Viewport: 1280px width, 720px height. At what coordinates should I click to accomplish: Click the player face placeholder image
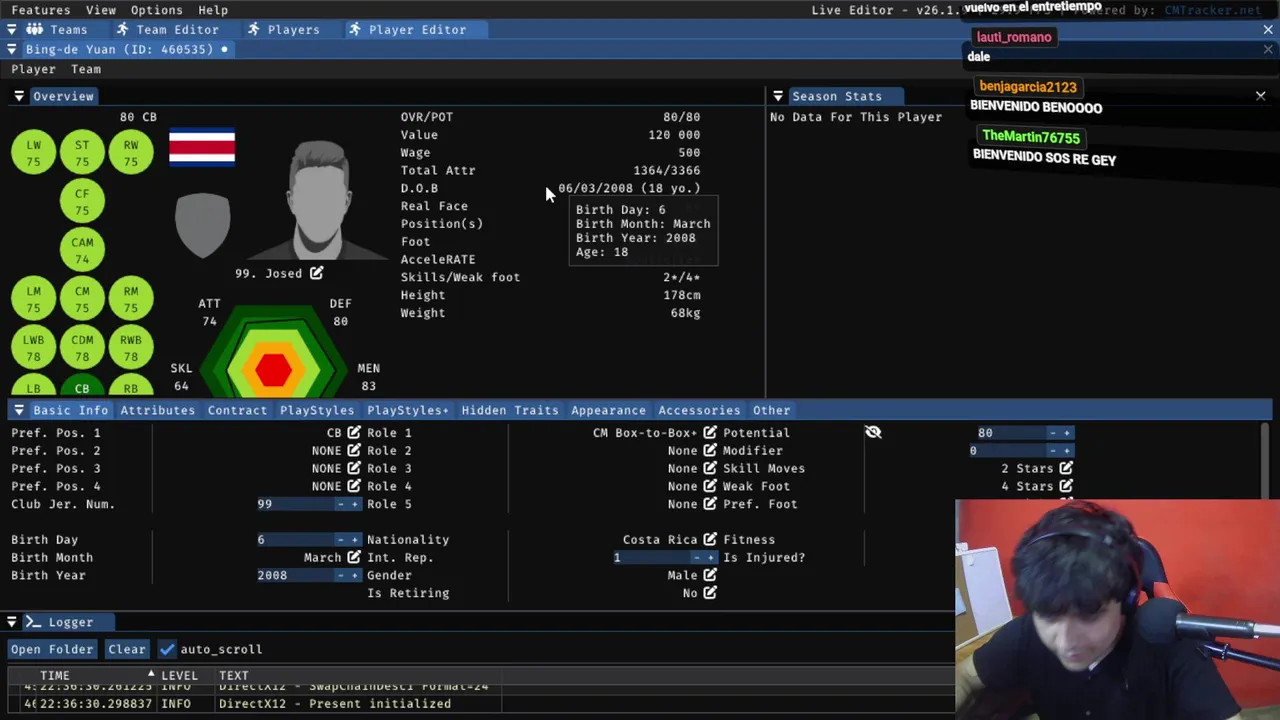320,198
